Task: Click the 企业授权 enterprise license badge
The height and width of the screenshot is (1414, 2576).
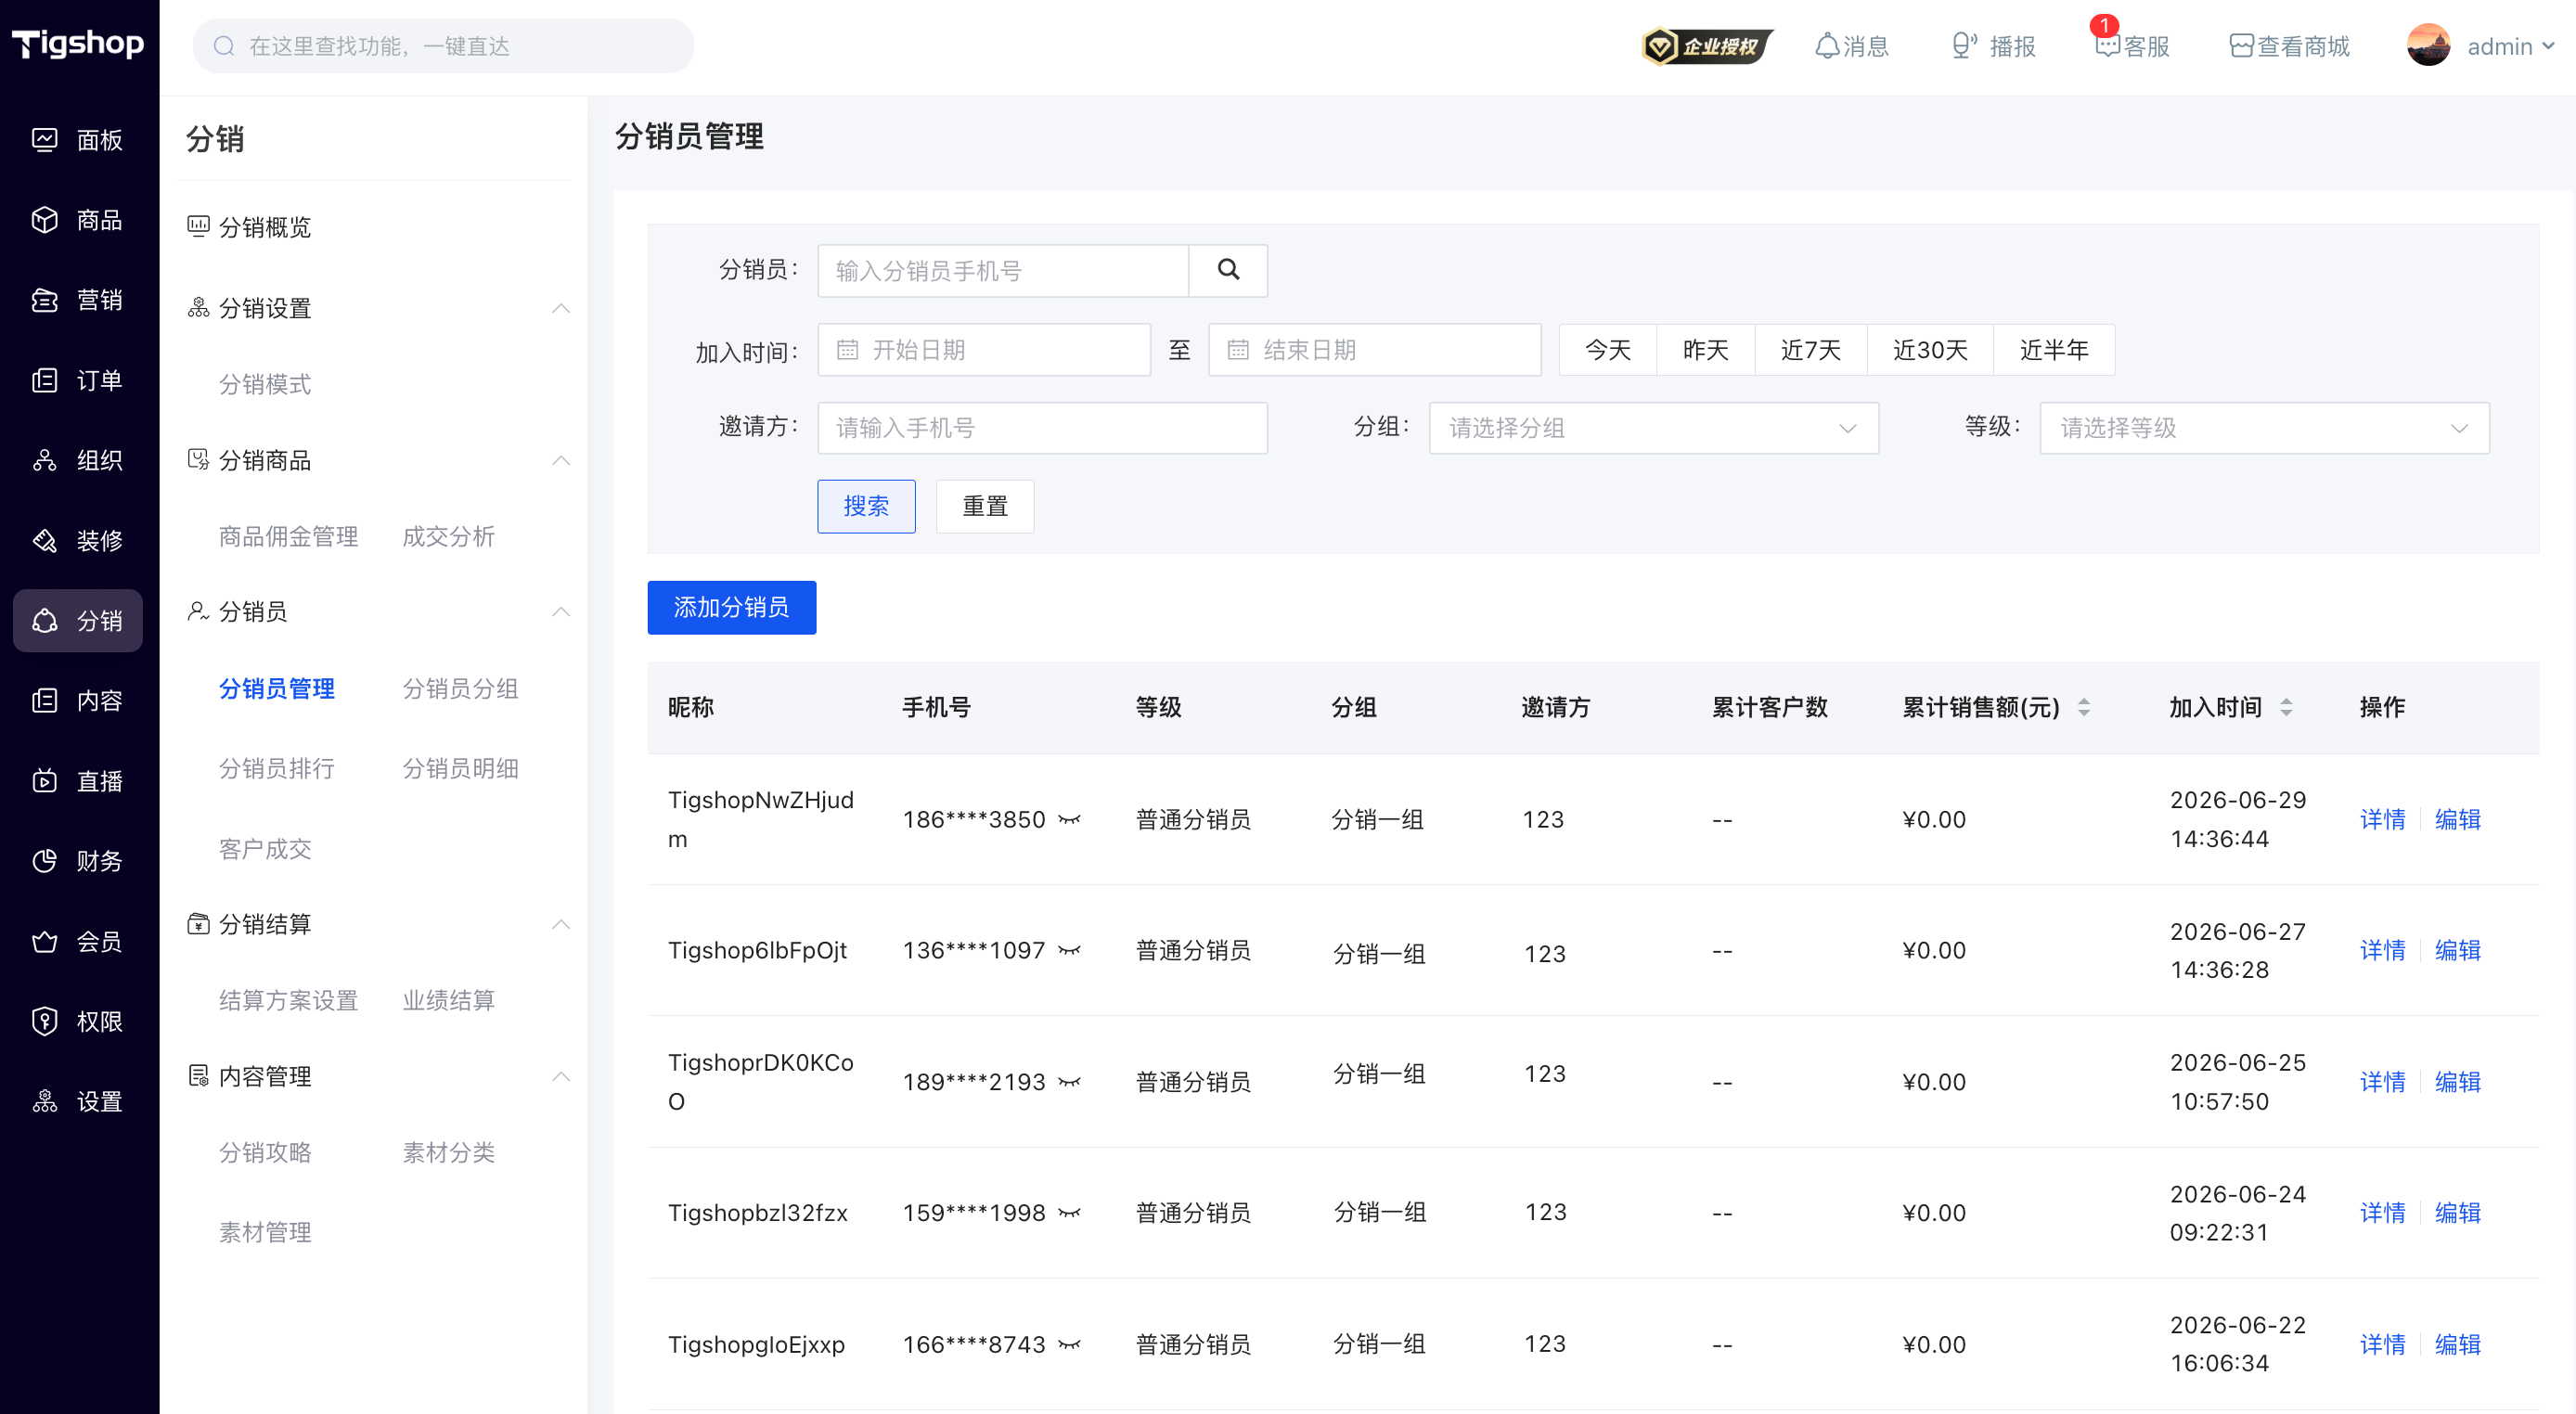Action: [1707, 46]
